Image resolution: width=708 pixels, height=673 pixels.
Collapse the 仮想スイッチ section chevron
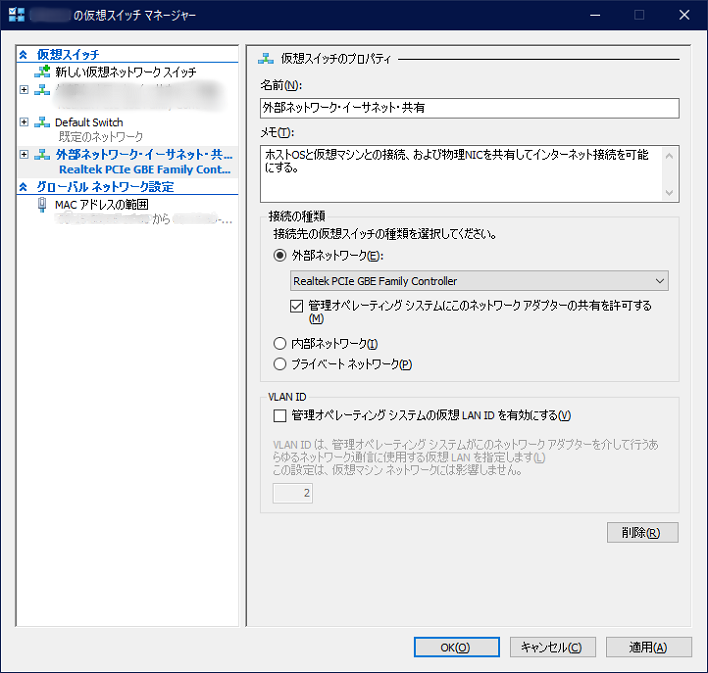click(x=23, y=55)
